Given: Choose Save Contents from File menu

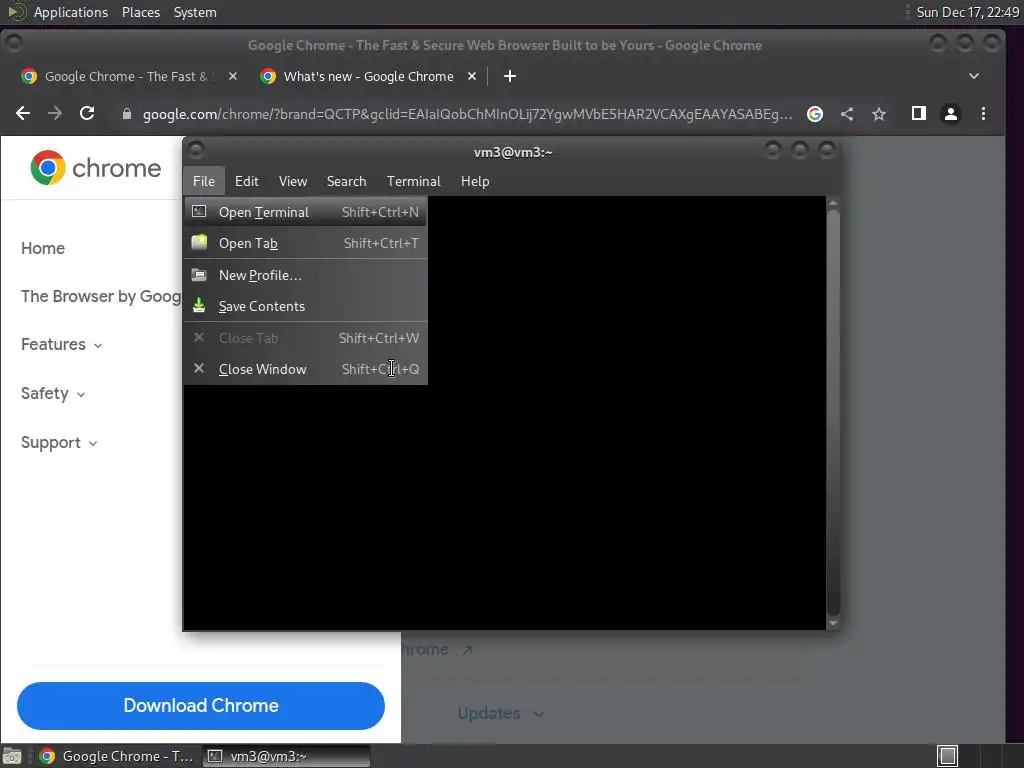Looking at the screenshot, I should click(306, 306).
